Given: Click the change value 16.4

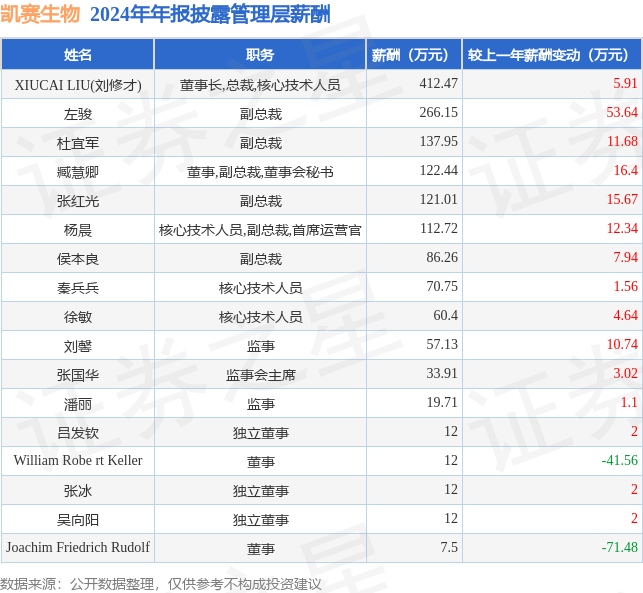Looking at the screenshot, I should [626, 170].
